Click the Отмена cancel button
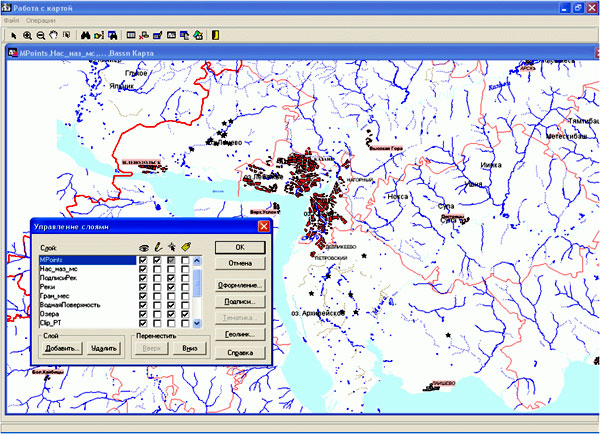This screenshot has height=434, width=600. click(240, 263)
